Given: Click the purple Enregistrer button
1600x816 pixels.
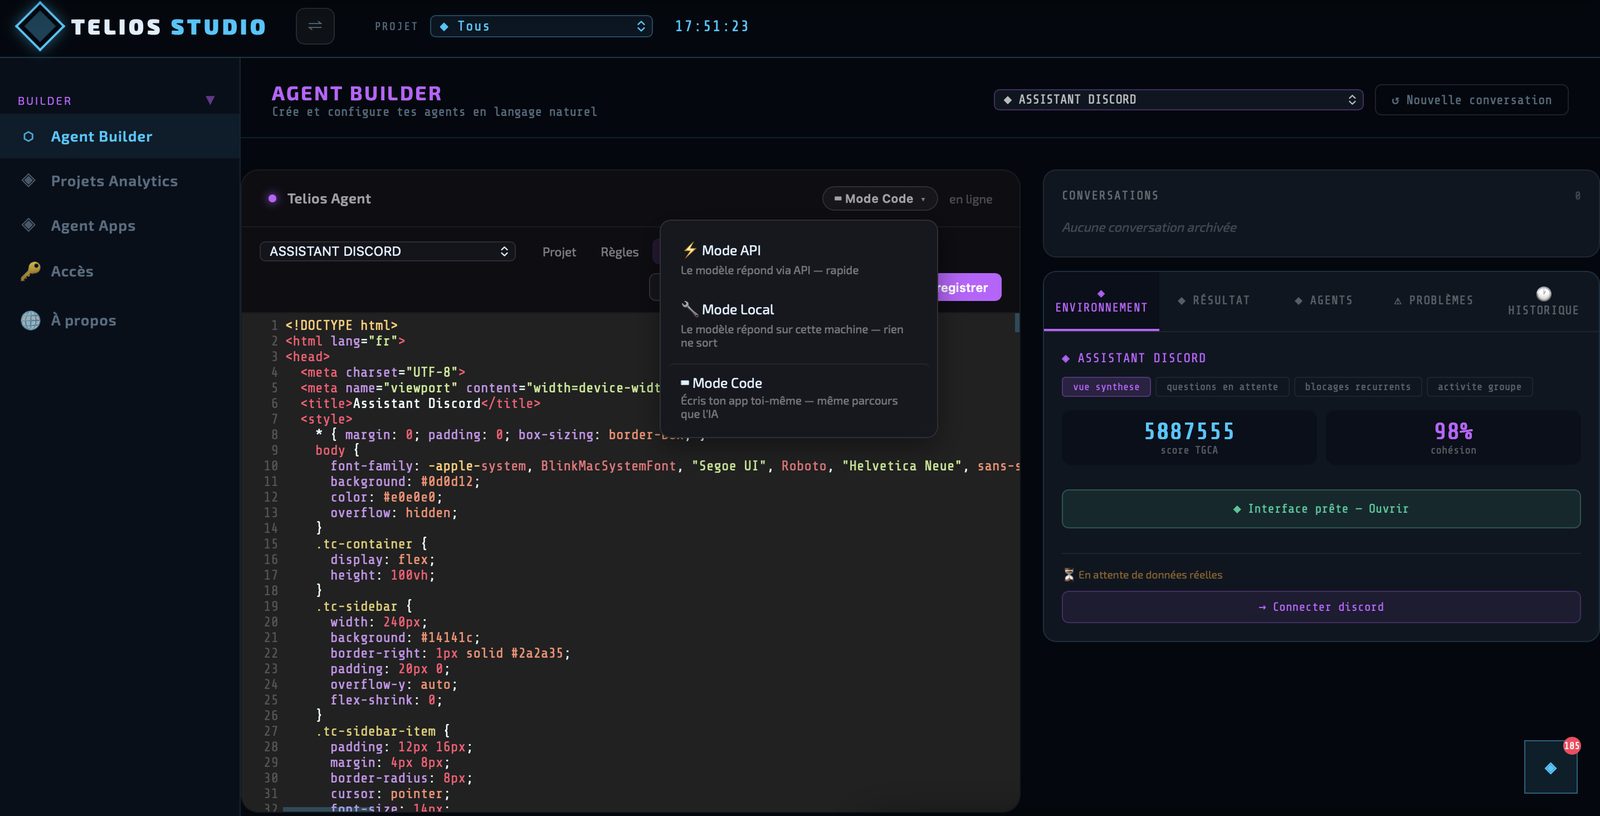Looking at the screenshot, I should pyautogui.click(x=968, y=287).
